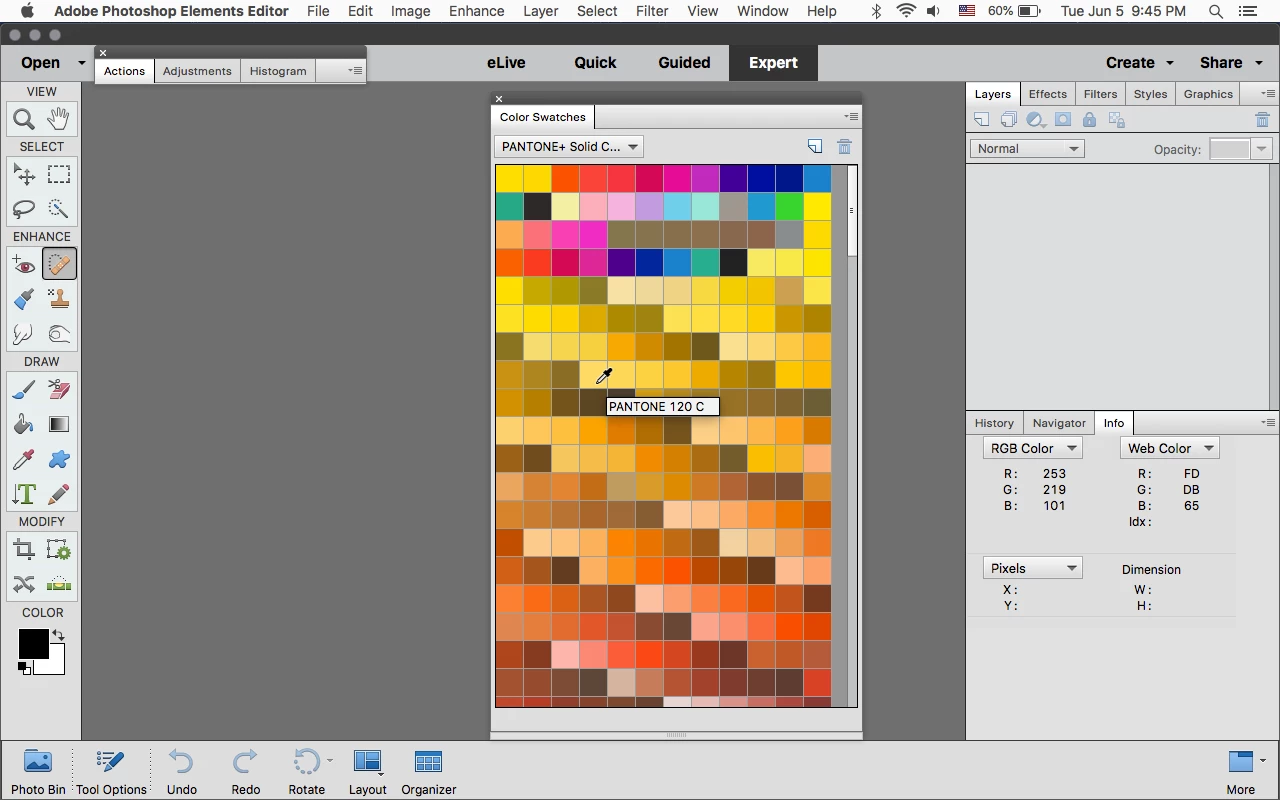
Task: Switch to Guided edit mode
Action: [x=684, y=62]
